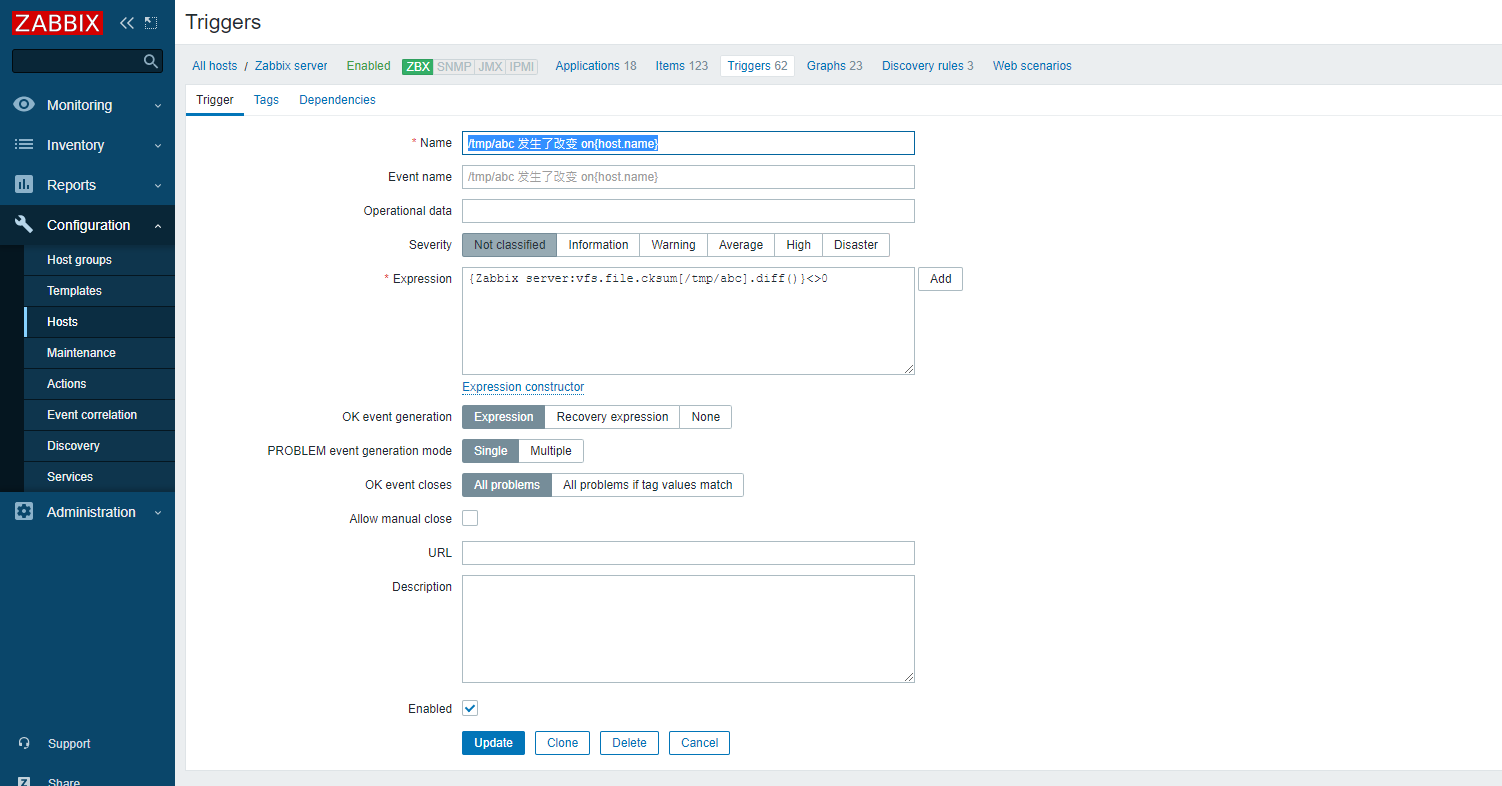Set severity to Warning
Screen dimensions: 1502x786
coord(673,245)
